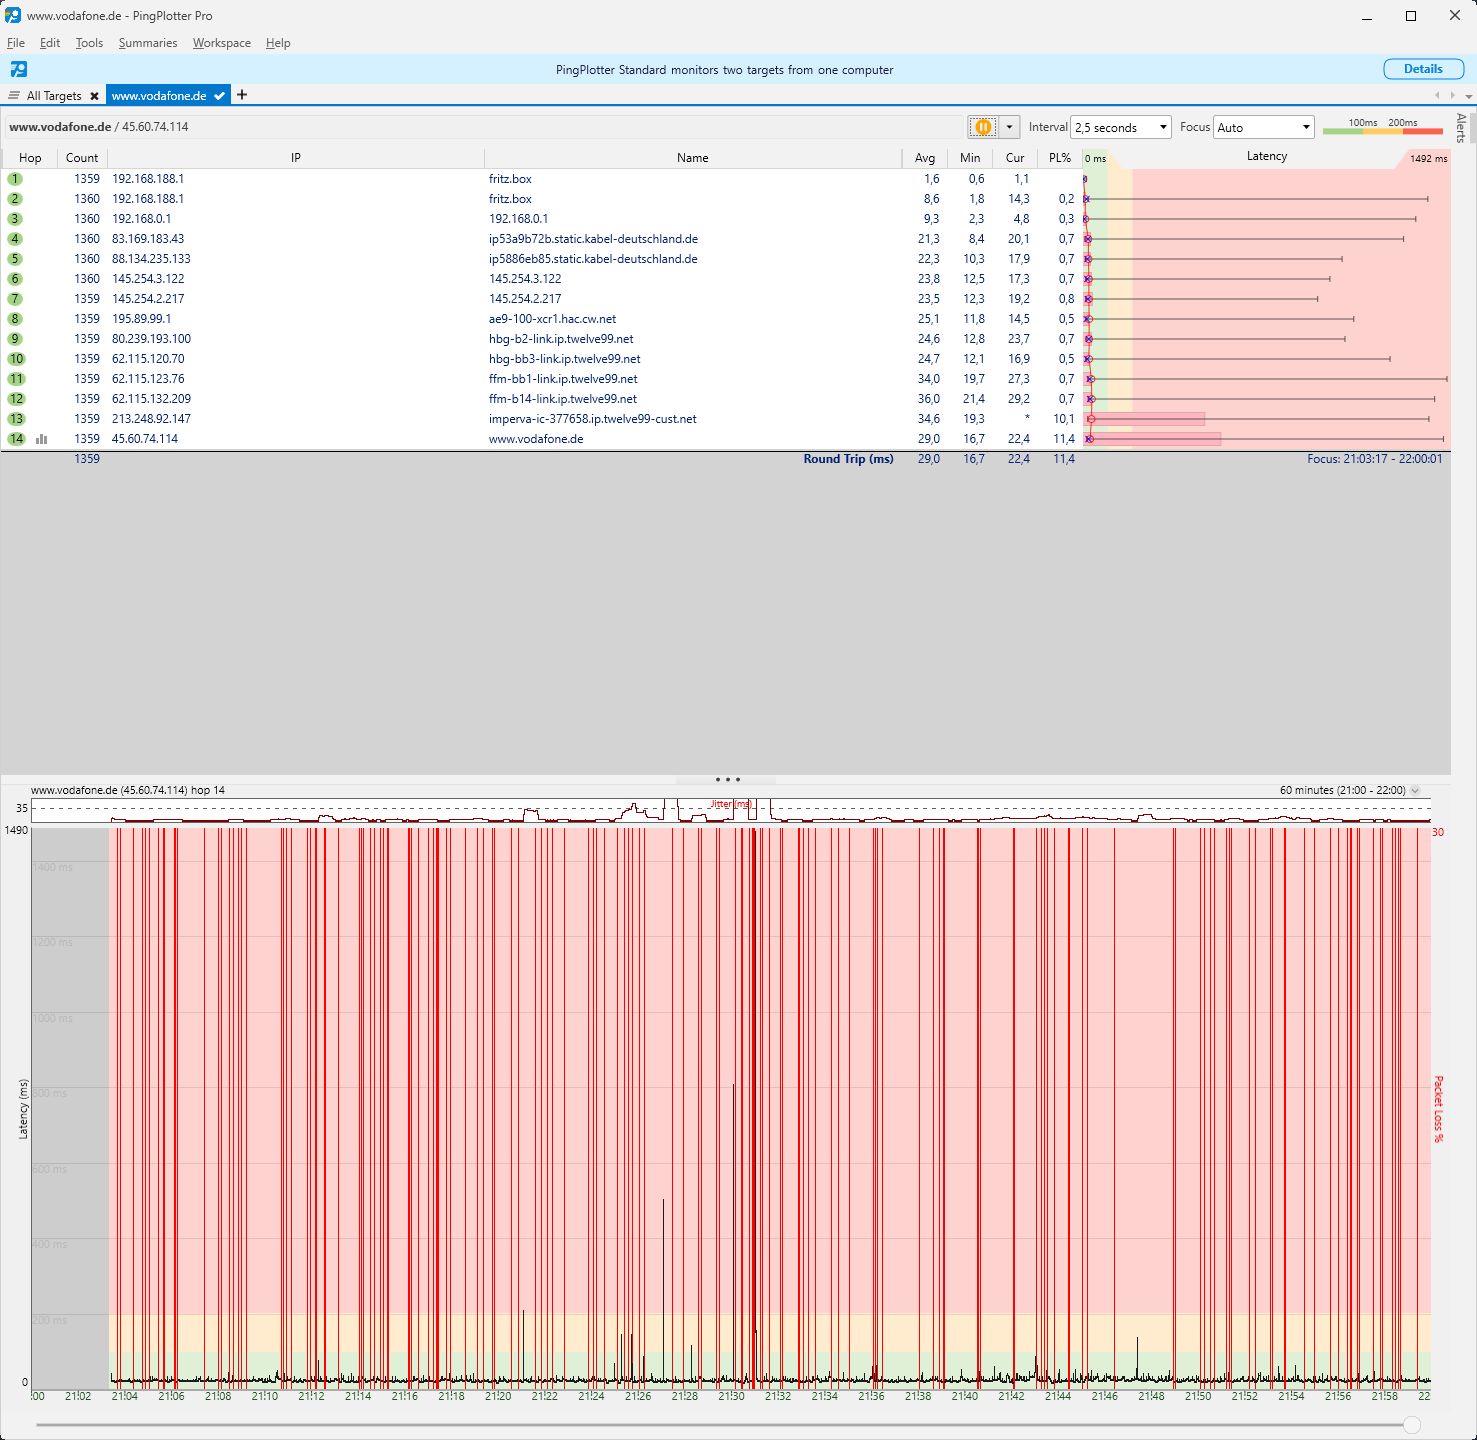This screenshot has width=1477, height=1440.
Task: Click the PL% column header
Action: [x=1060, y=158]
